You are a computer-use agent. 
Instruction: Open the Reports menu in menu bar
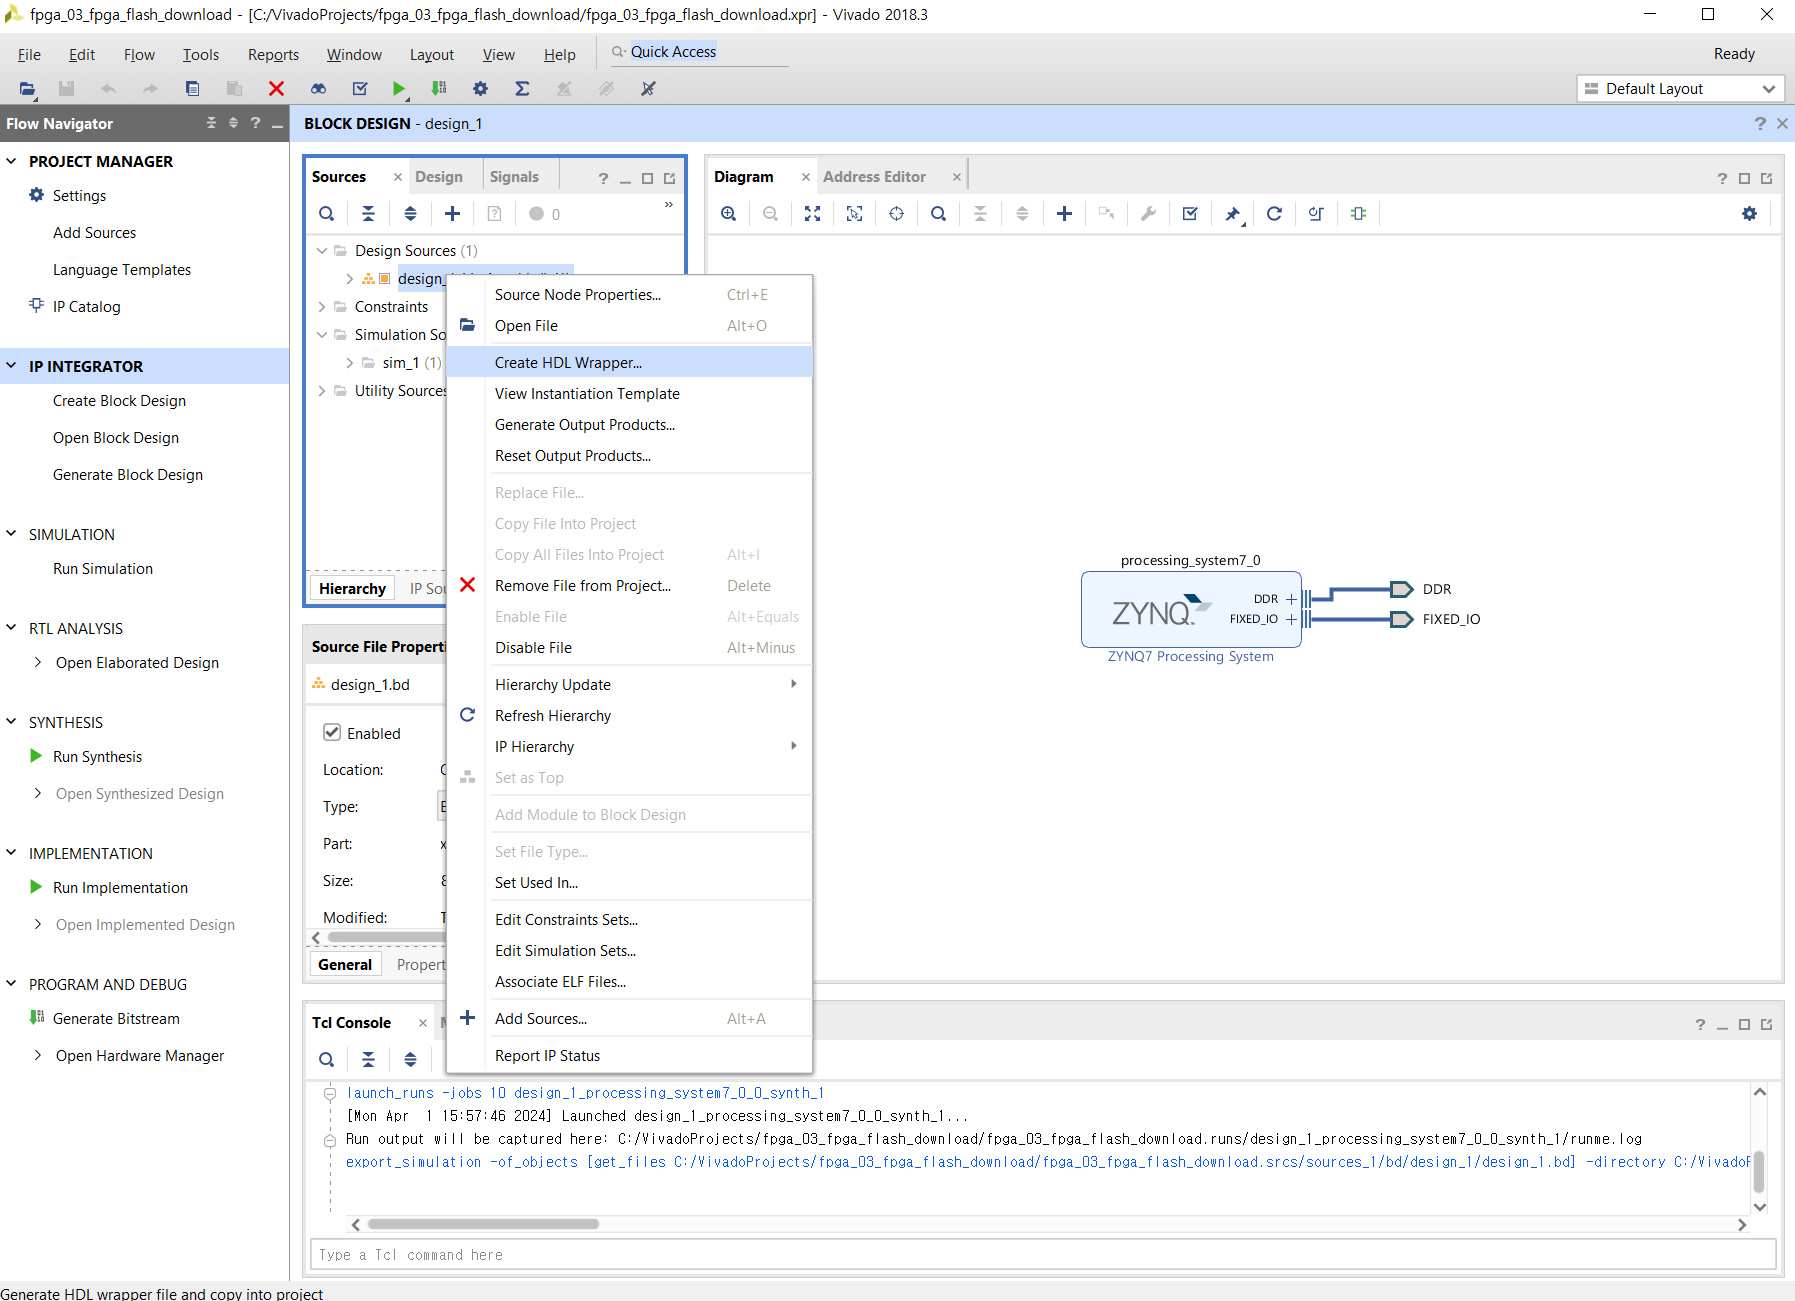(273, 55)
